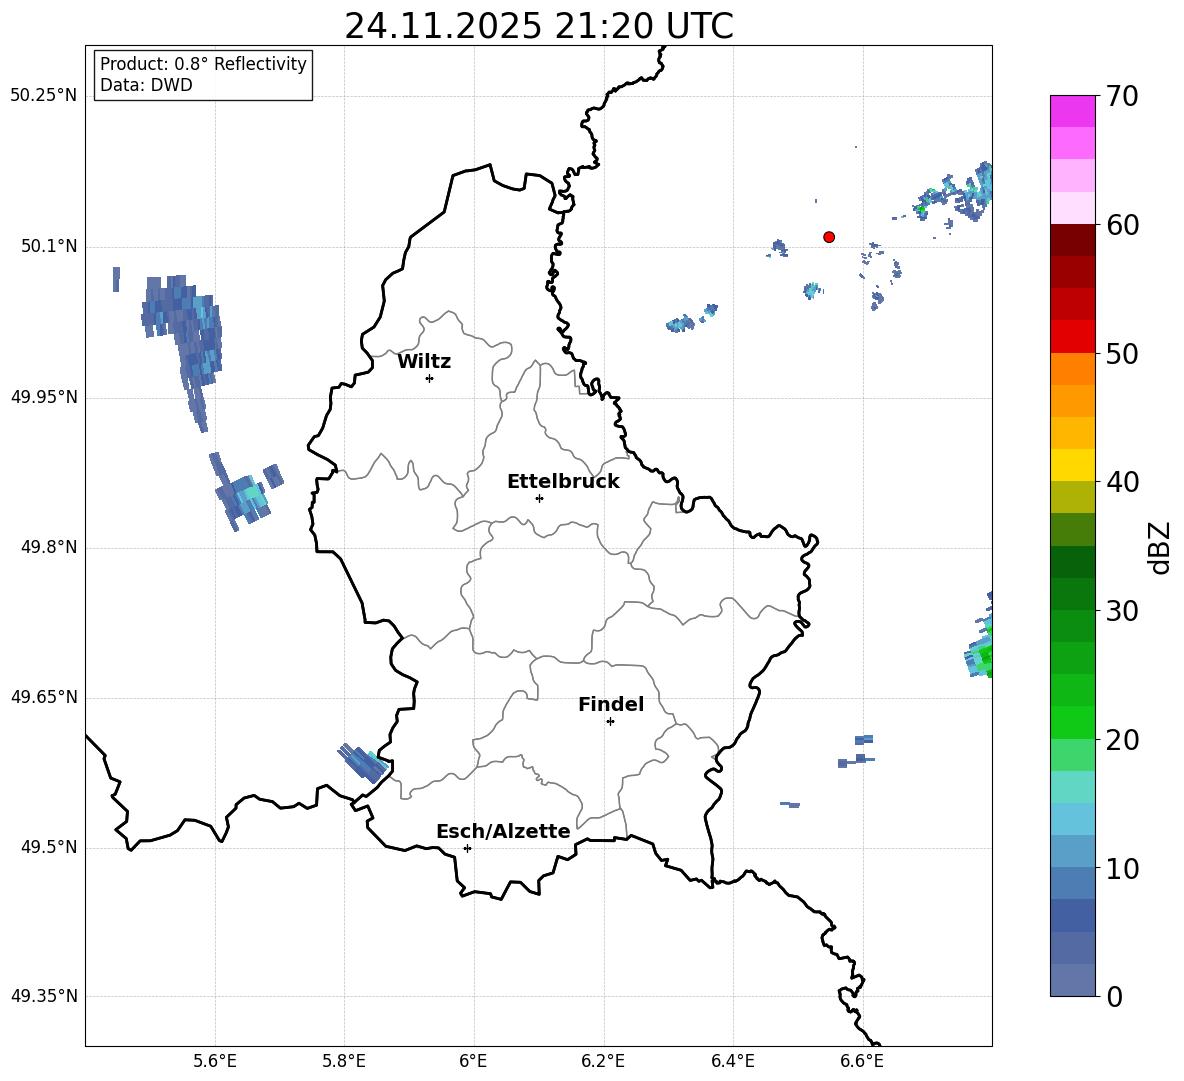Click the red dot marker on map
The height and width of the screenshot is (1081, 1184).
point(828,237)
